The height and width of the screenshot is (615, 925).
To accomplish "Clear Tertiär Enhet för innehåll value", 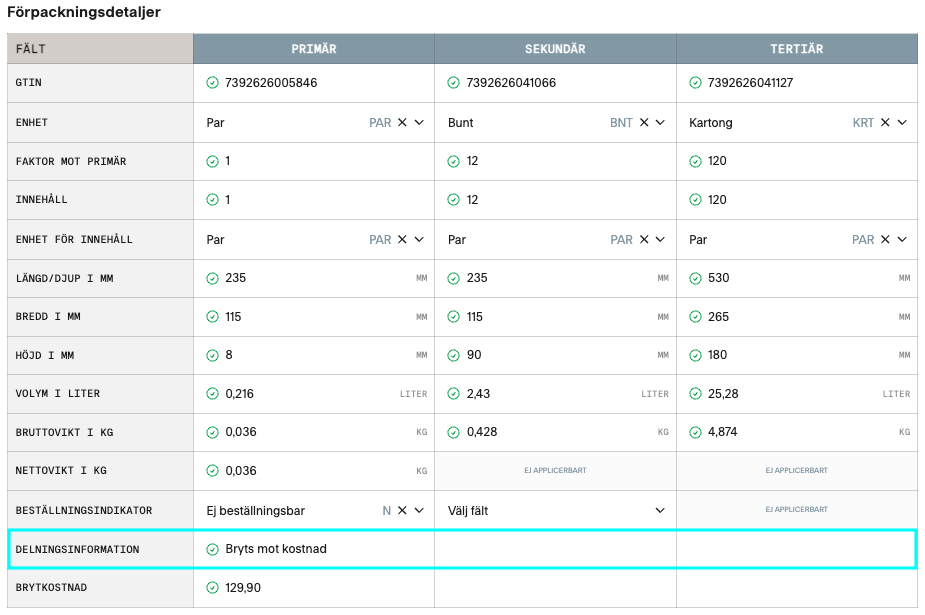I will click(x=885, y=240).
